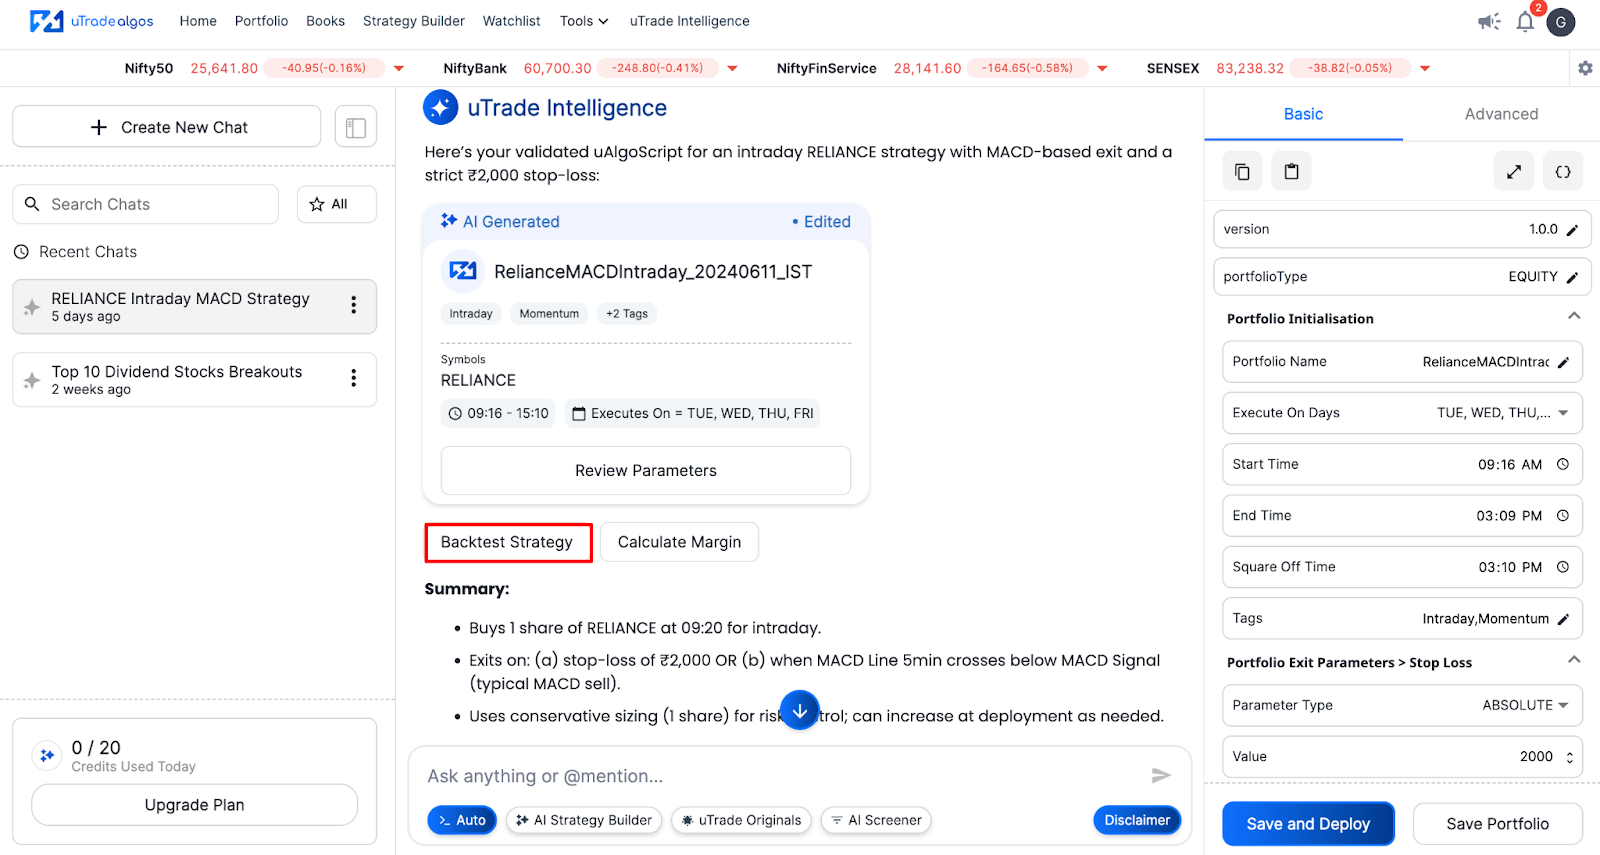The image size is (1600, 855).
Task: Open the JSON code view icon
Action: (x=1563, y=172)
